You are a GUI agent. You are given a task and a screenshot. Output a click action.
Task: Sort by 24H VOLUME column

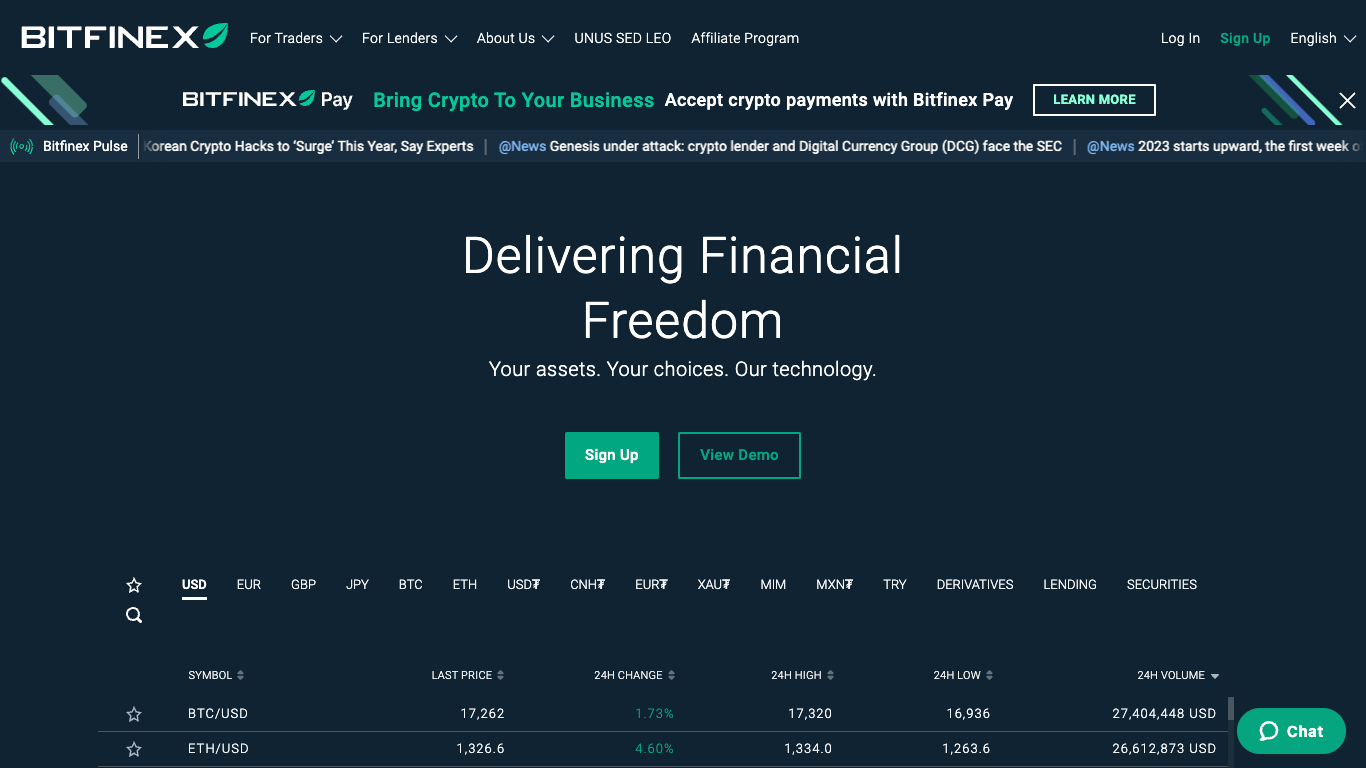click(x=1178, y=675)
